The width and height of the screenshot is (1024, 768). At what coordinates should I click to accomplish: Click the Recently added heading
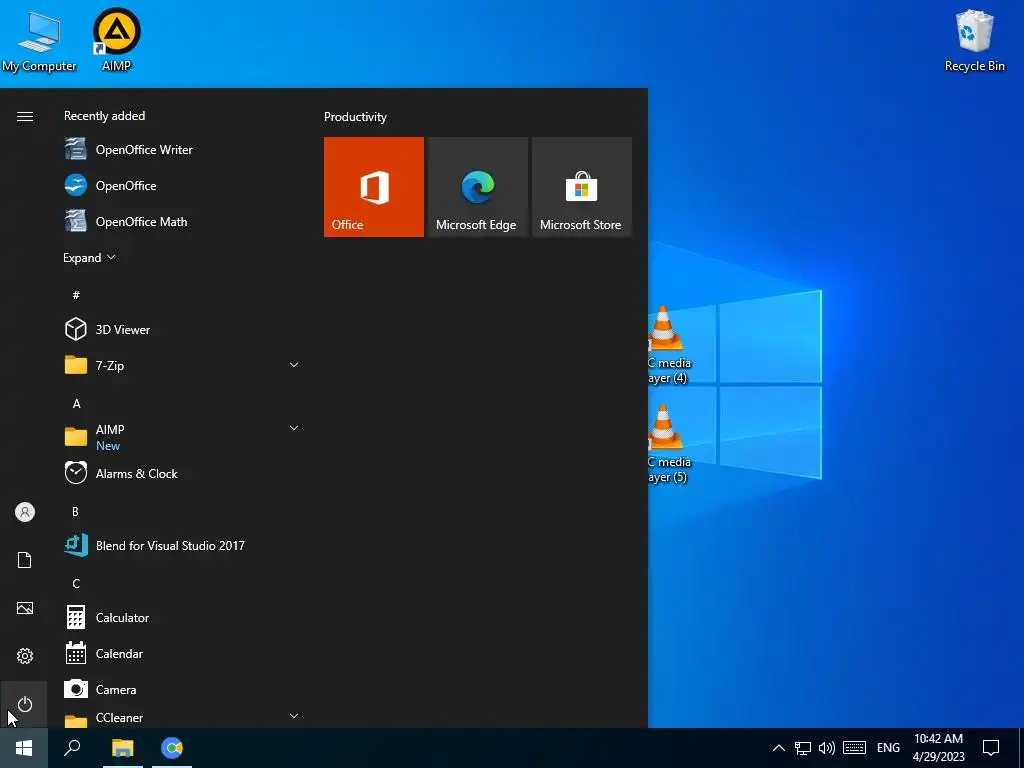tap(104, 116)
